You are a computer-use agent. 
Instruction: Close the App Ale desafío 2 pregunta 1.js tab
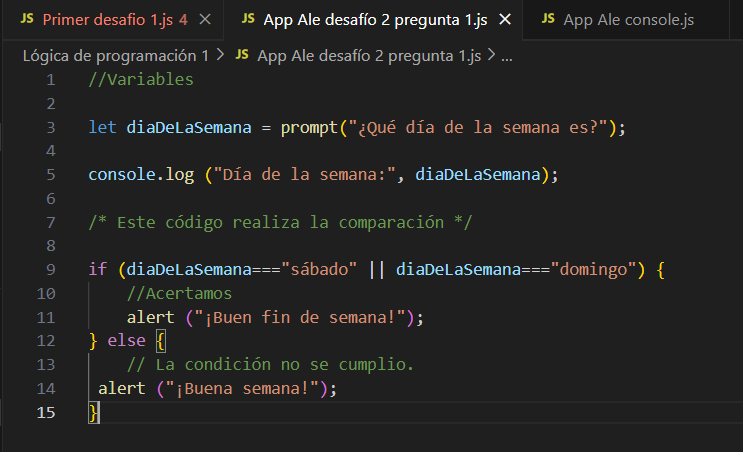click(x=505, y=20)
